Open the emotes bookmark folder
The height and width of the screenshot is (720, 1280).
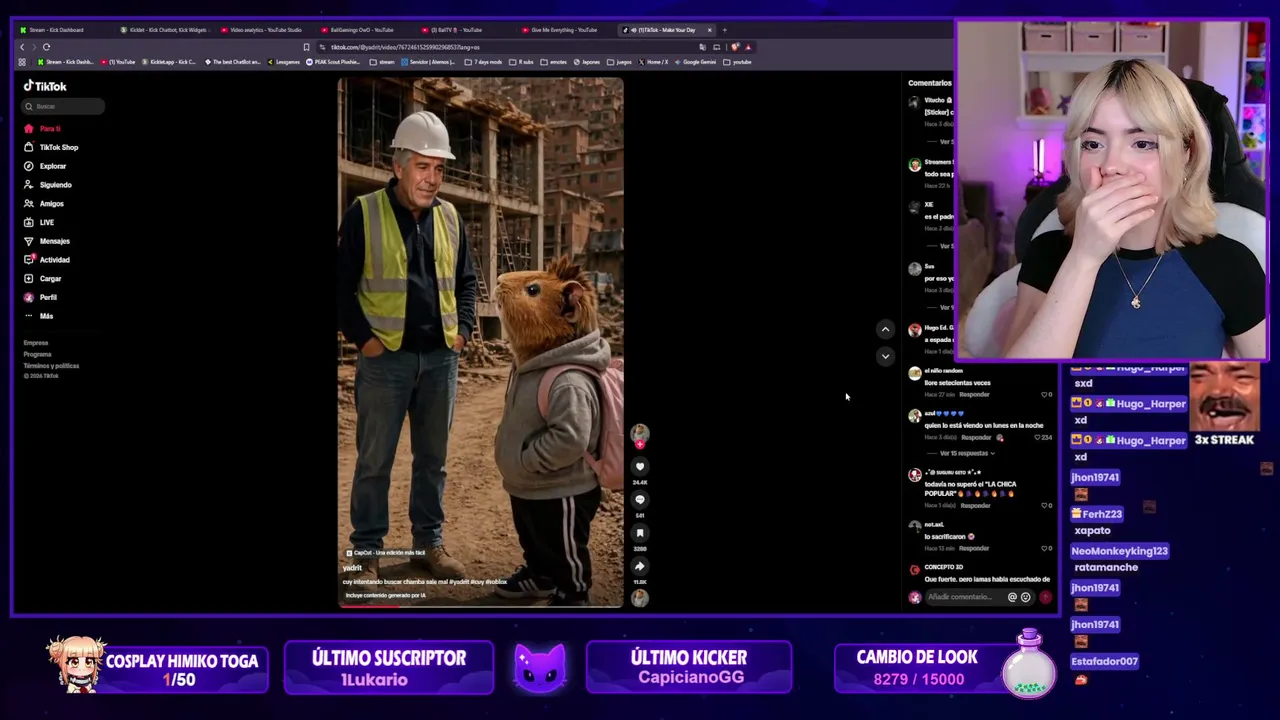click(x=555, y=62)
